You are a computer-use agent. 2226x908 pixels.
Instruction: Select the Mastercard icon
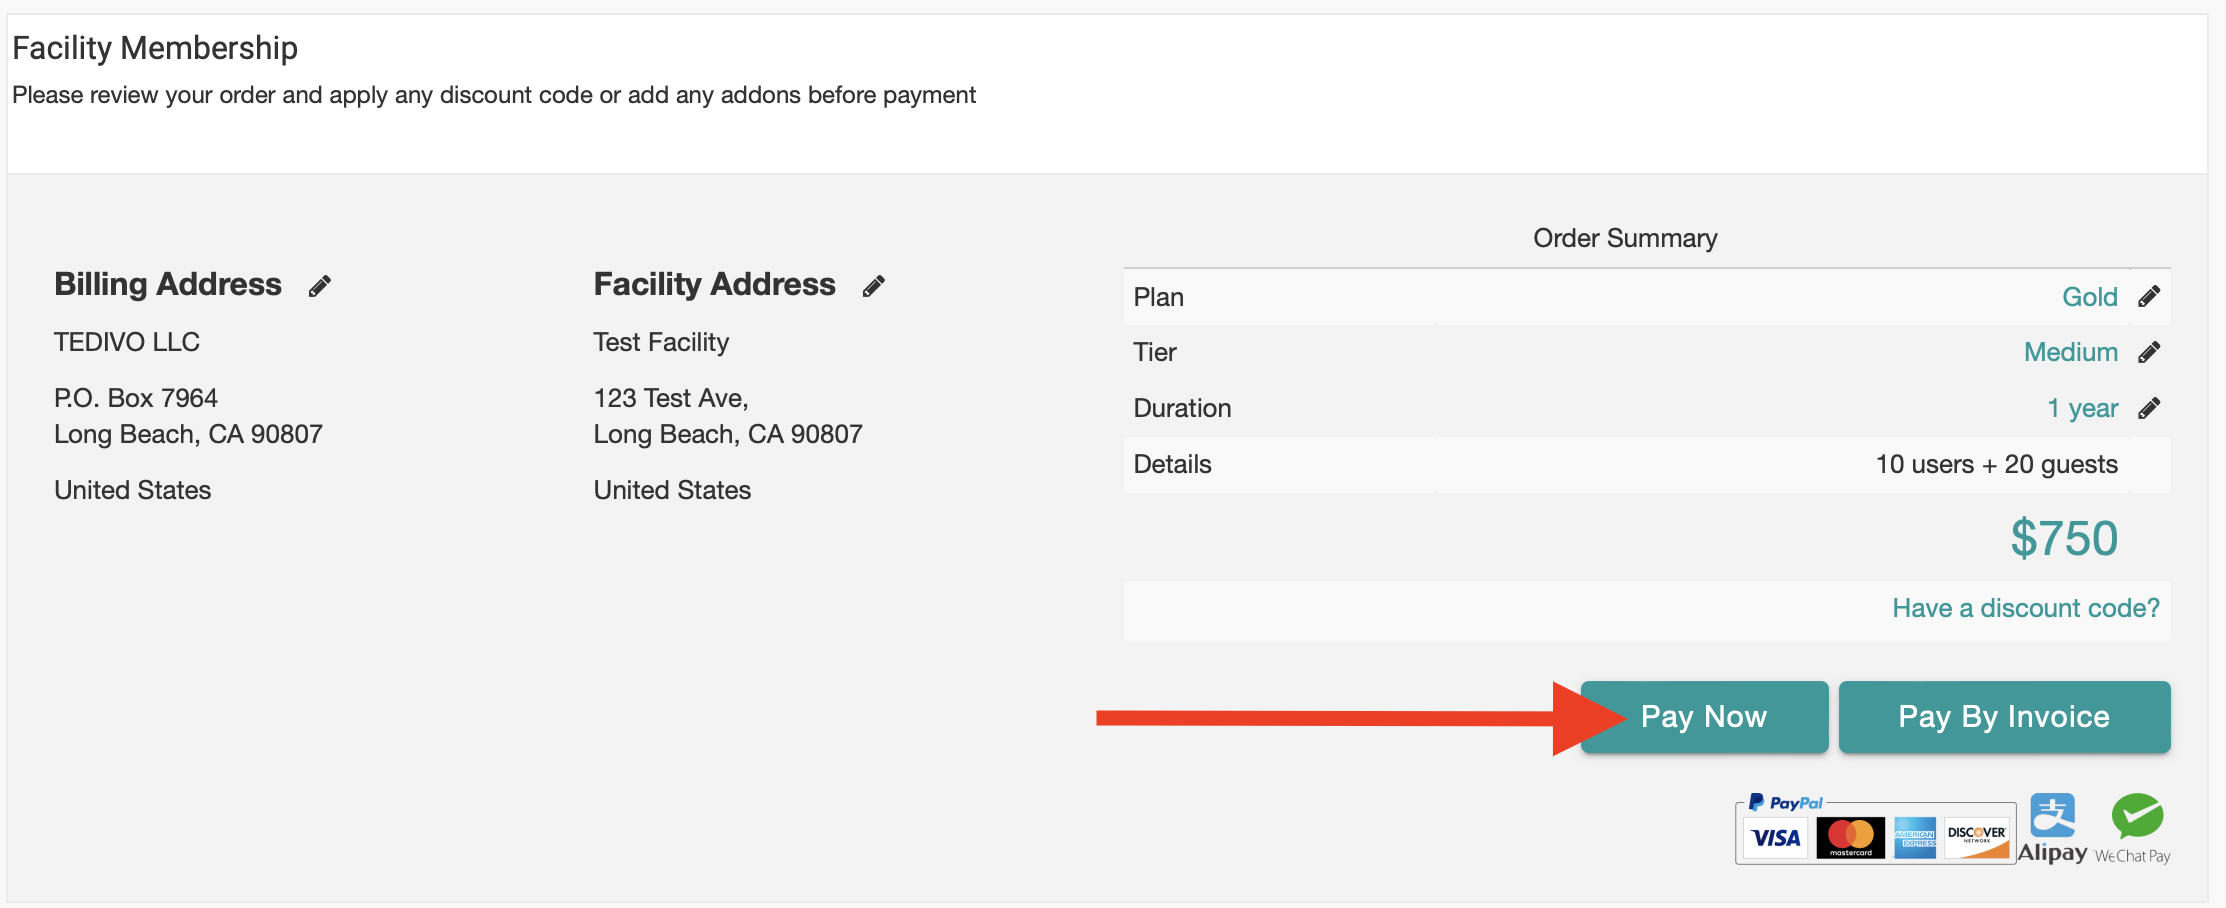(1850, 838)
